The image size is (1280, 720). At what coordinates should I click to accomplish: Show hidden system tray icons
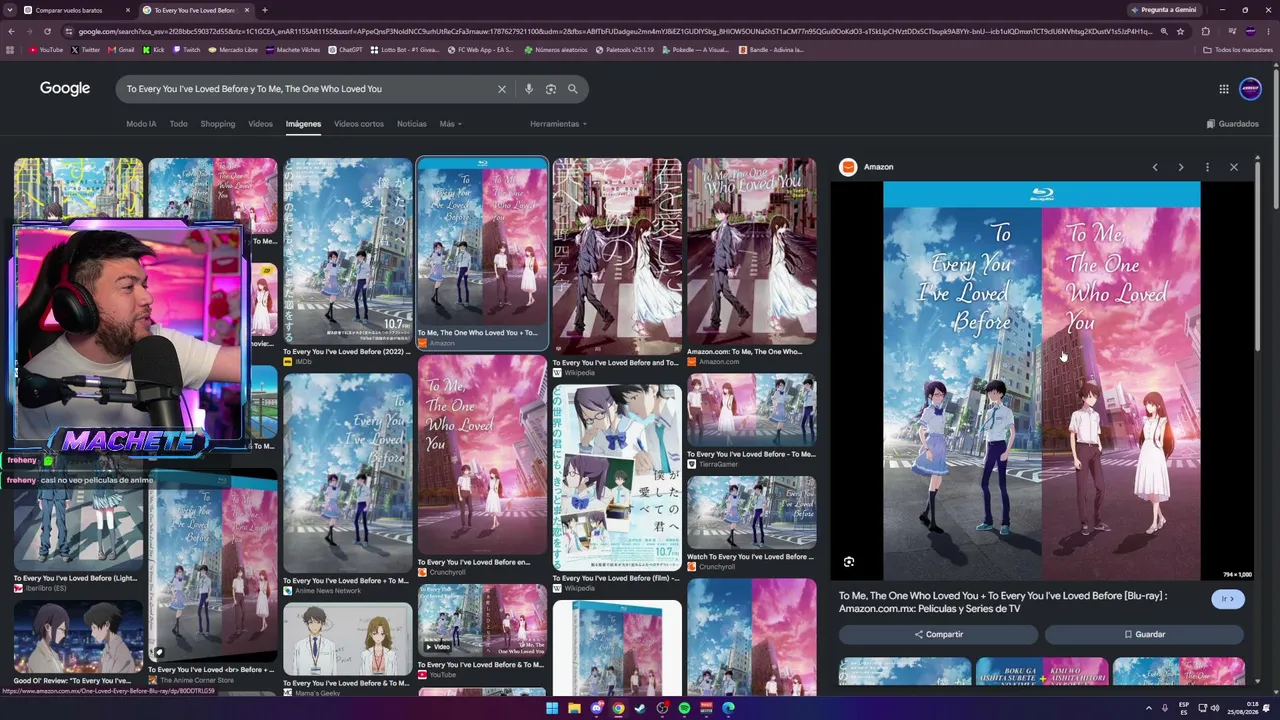pos(1149,708)
